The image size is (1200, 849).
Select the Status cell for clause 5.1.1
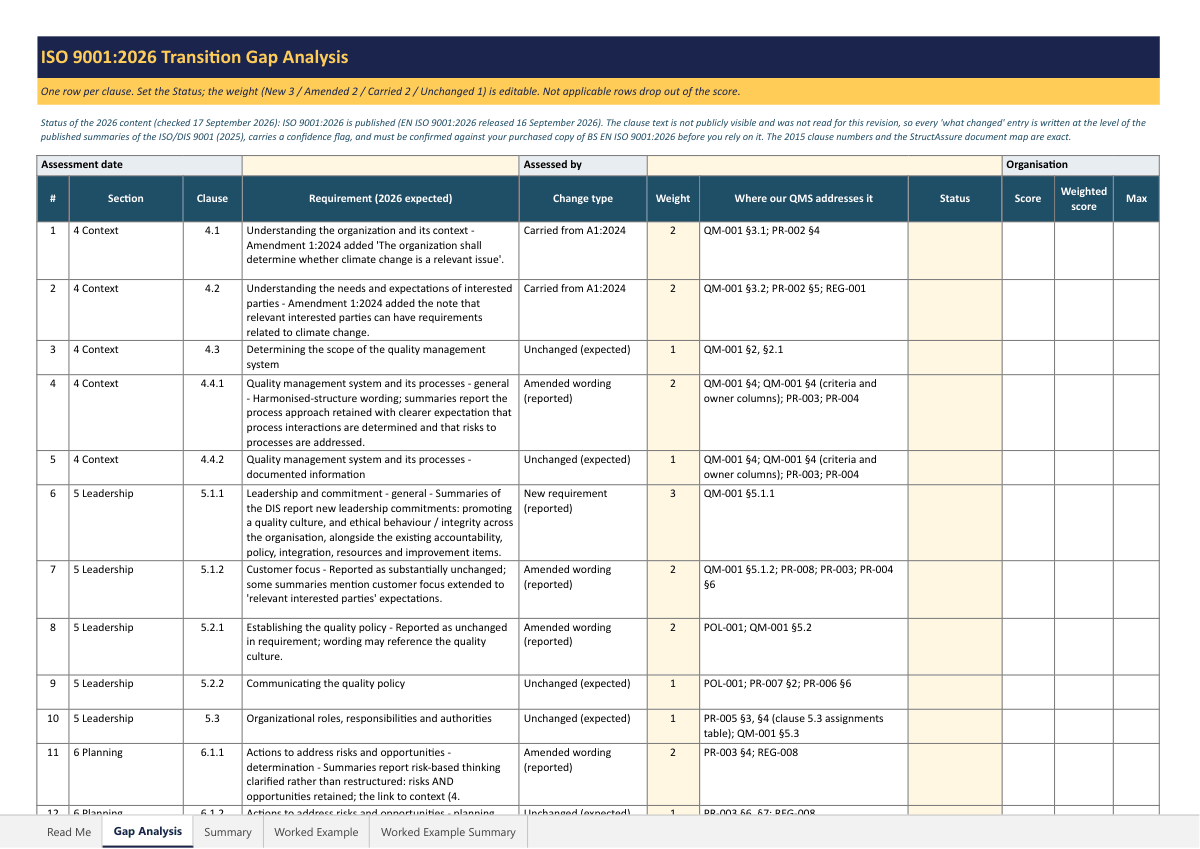pos(955,522)
